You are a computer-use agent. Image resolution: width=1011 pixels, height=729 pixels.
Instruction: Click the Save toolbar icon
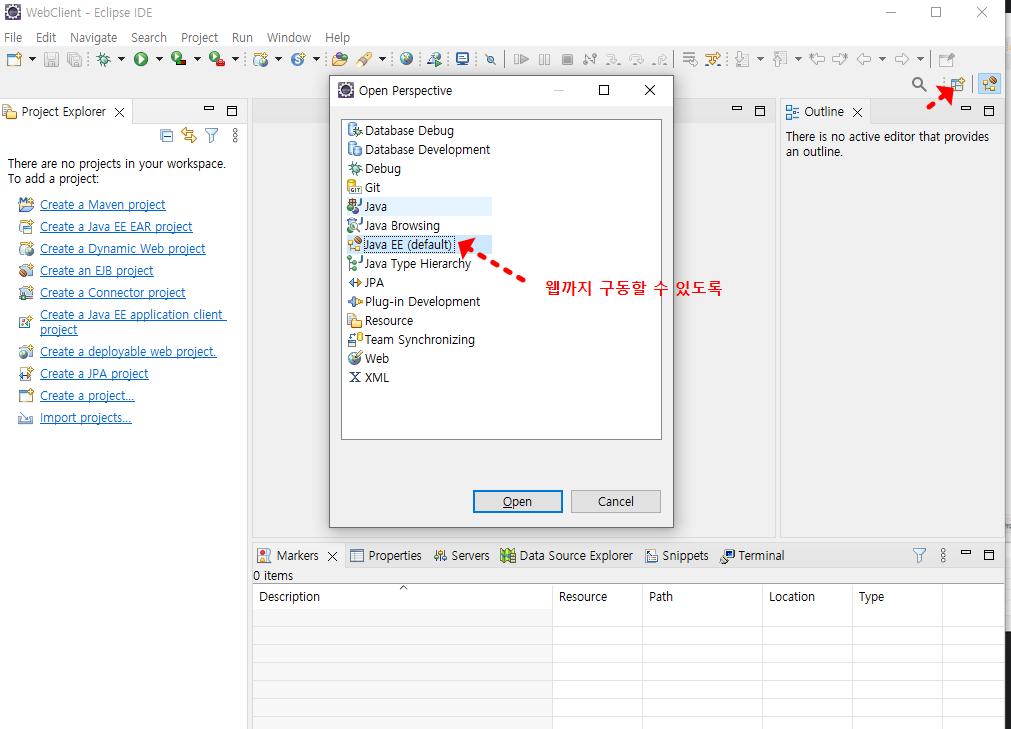point(51,59)
